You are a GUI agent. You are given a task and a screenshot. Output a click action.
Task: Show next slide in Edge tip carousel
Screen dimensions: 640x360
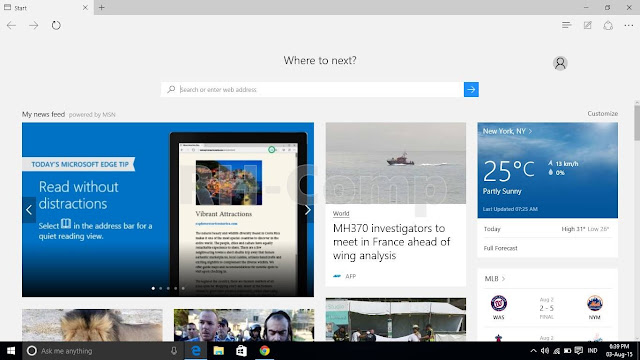[307, 210]
